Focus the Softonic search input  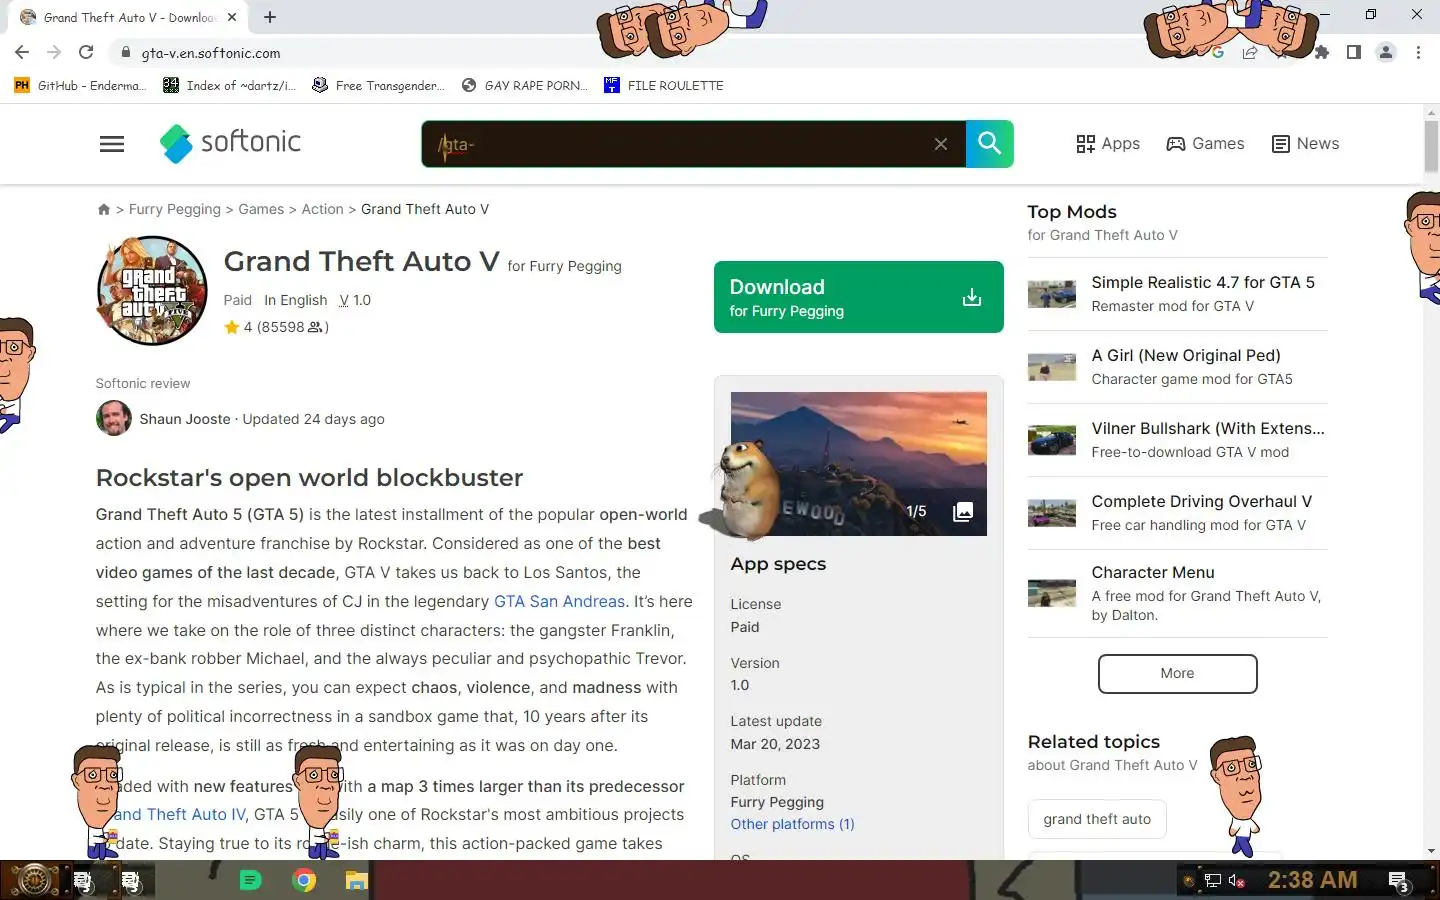pyautogui.click(x=692, y=144)
